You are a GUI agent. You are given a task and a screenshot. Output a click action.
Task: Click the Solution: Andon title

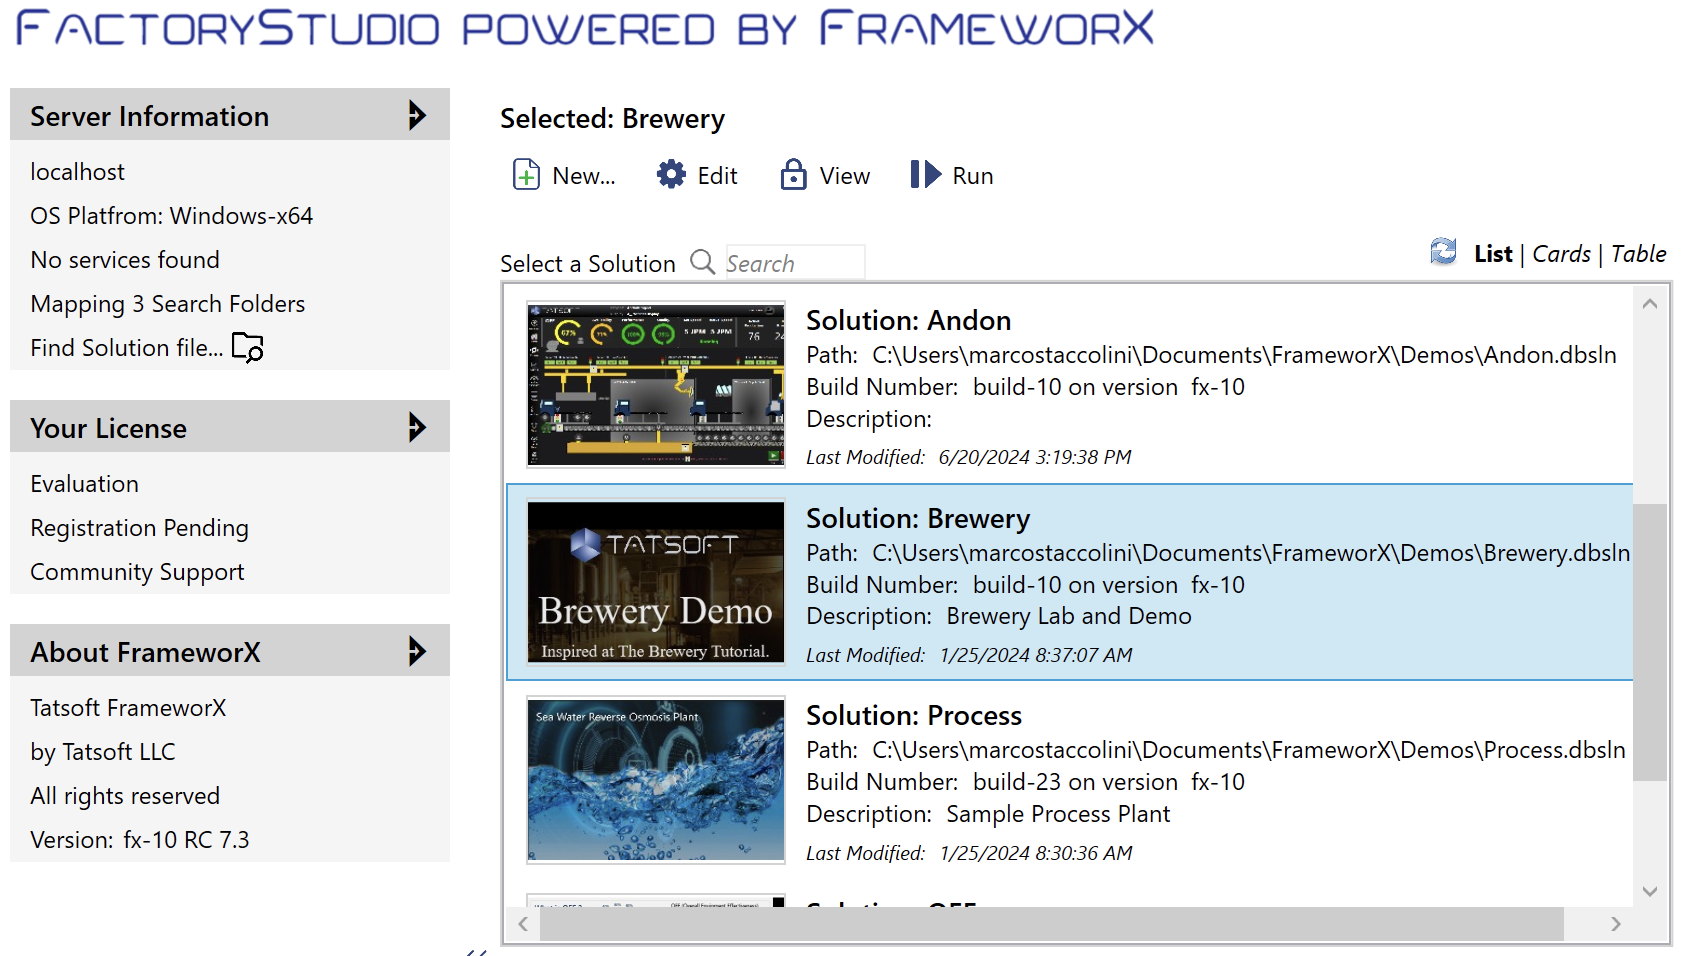pos(908,321)
